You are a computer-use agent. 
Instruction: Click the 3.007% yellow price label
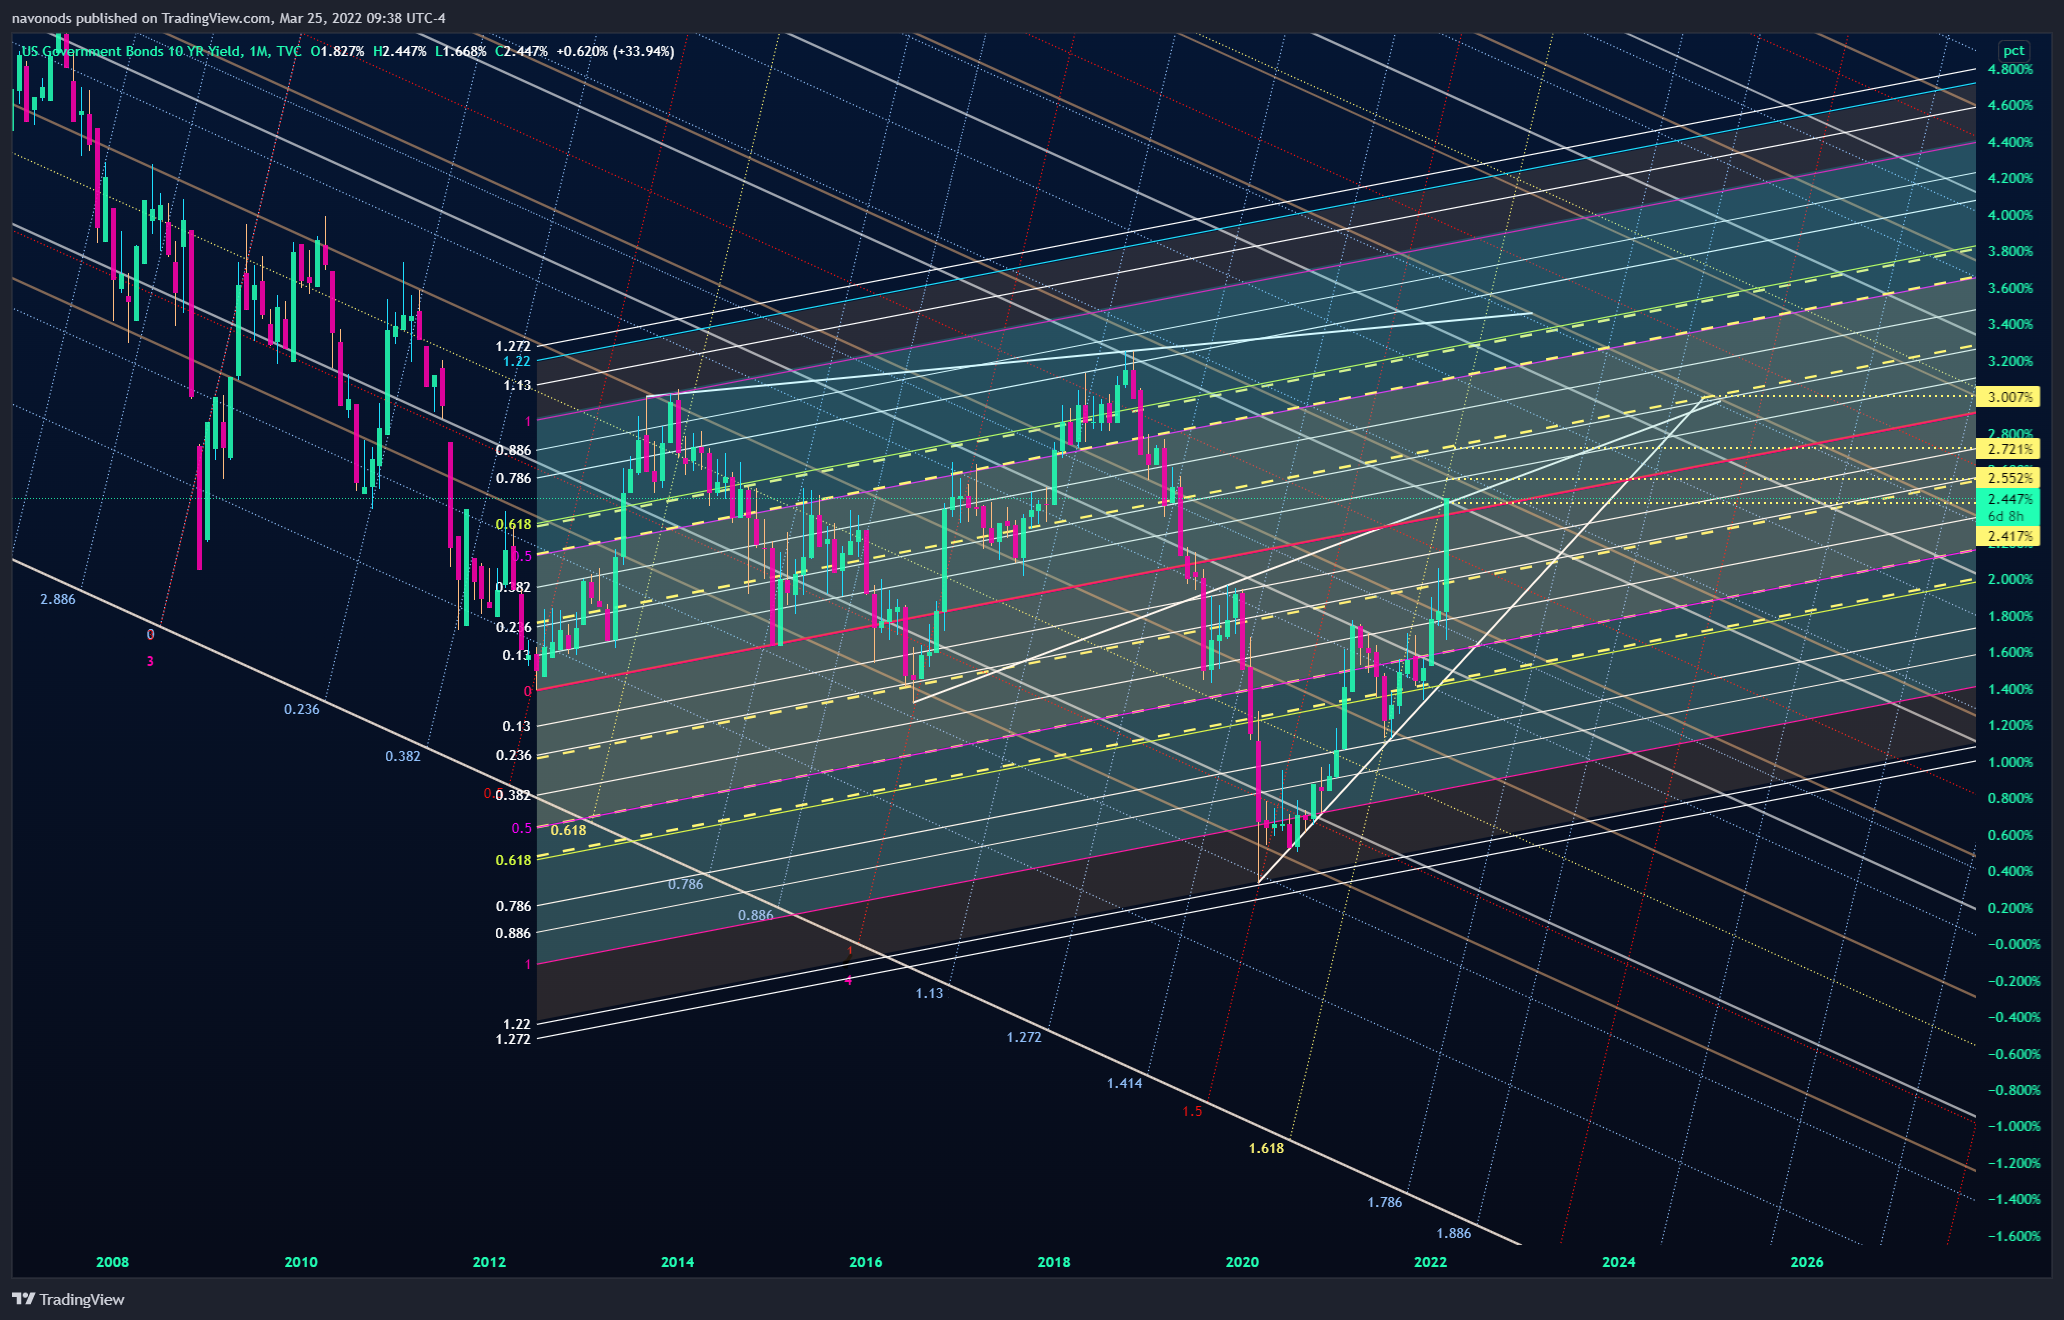(x=2009, y=397)
